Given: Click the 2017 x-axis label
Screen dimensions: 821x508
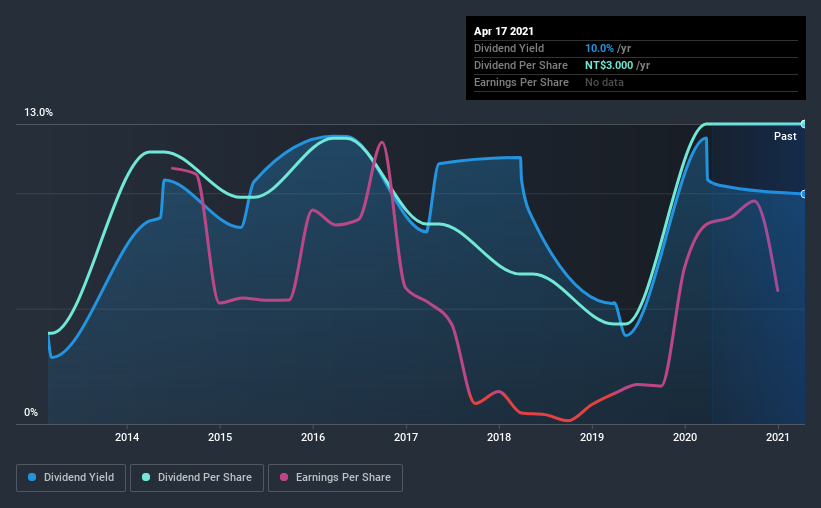Looking at the screenshot, I should pyautogui.click(x=406, y=437).
